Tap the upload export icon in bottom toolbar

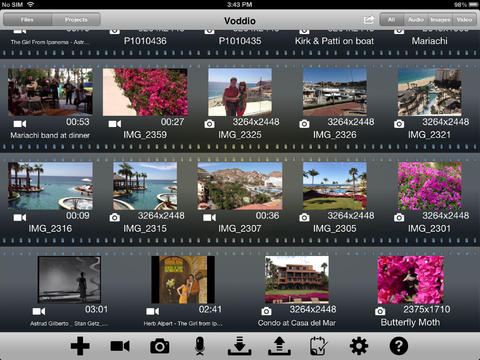coord(279,346)
